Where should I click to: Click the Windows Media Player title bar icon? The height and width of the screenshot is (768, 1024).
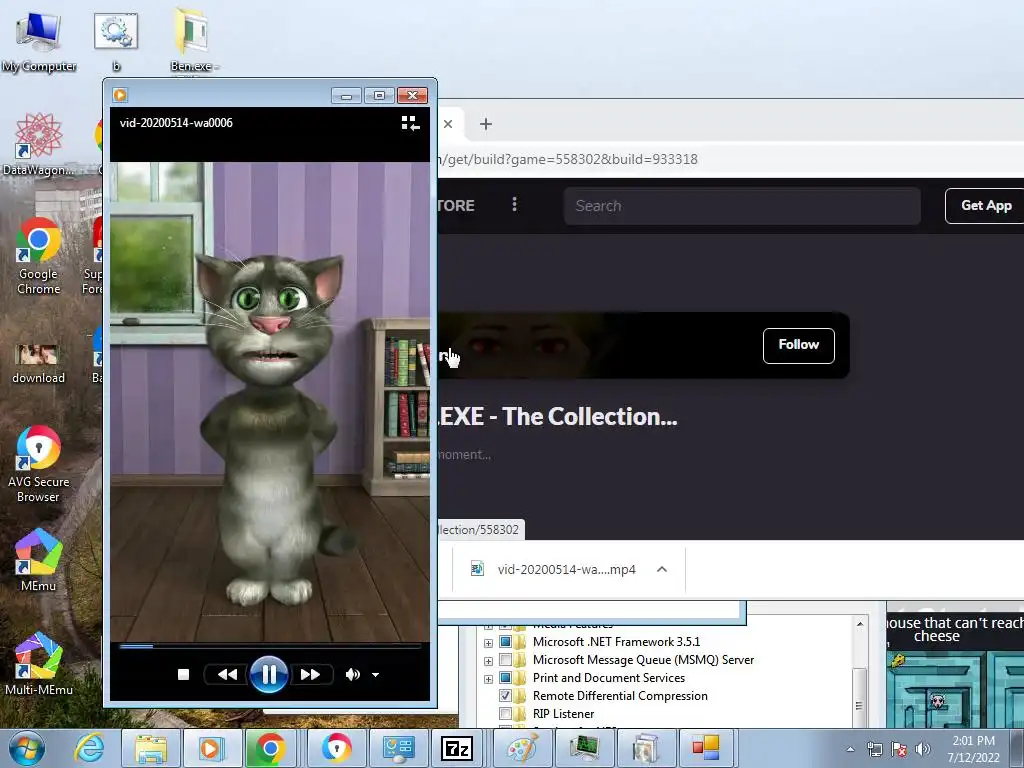(120, 95)
